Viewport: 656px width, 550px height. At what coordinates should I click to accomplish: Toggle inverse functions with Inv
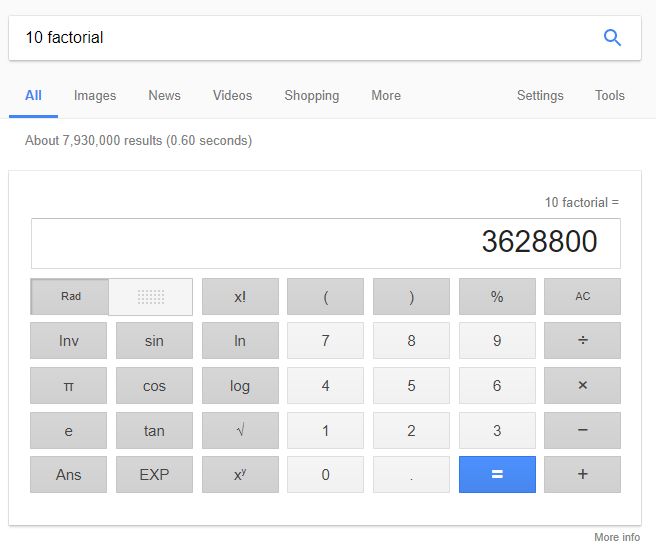point(68,341)
